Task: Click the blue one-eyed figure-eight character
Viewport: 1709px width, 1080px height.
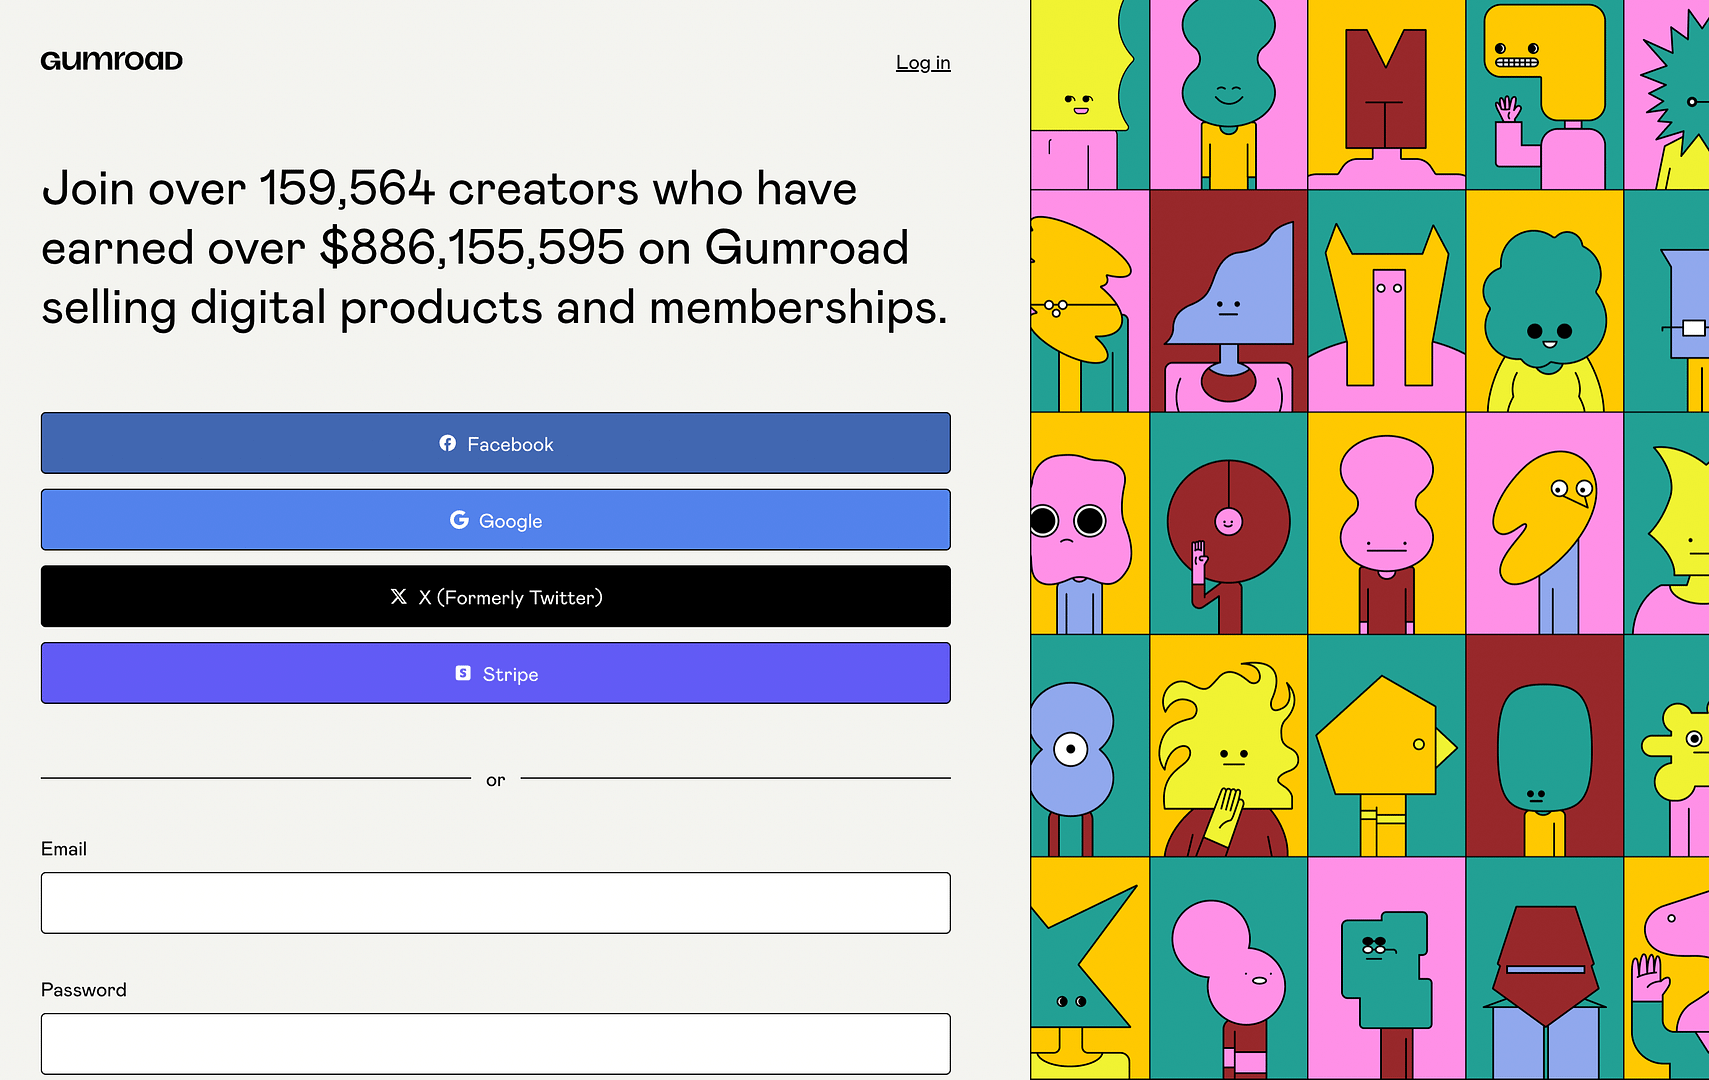Action: (1090, 745)
